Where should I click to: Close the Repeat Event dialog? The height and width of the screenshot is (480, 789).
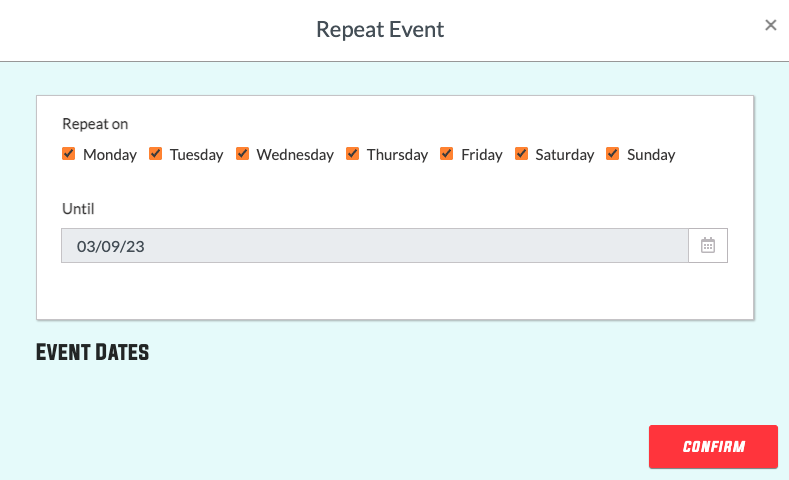pyautogui.click(x=770, y=26)
